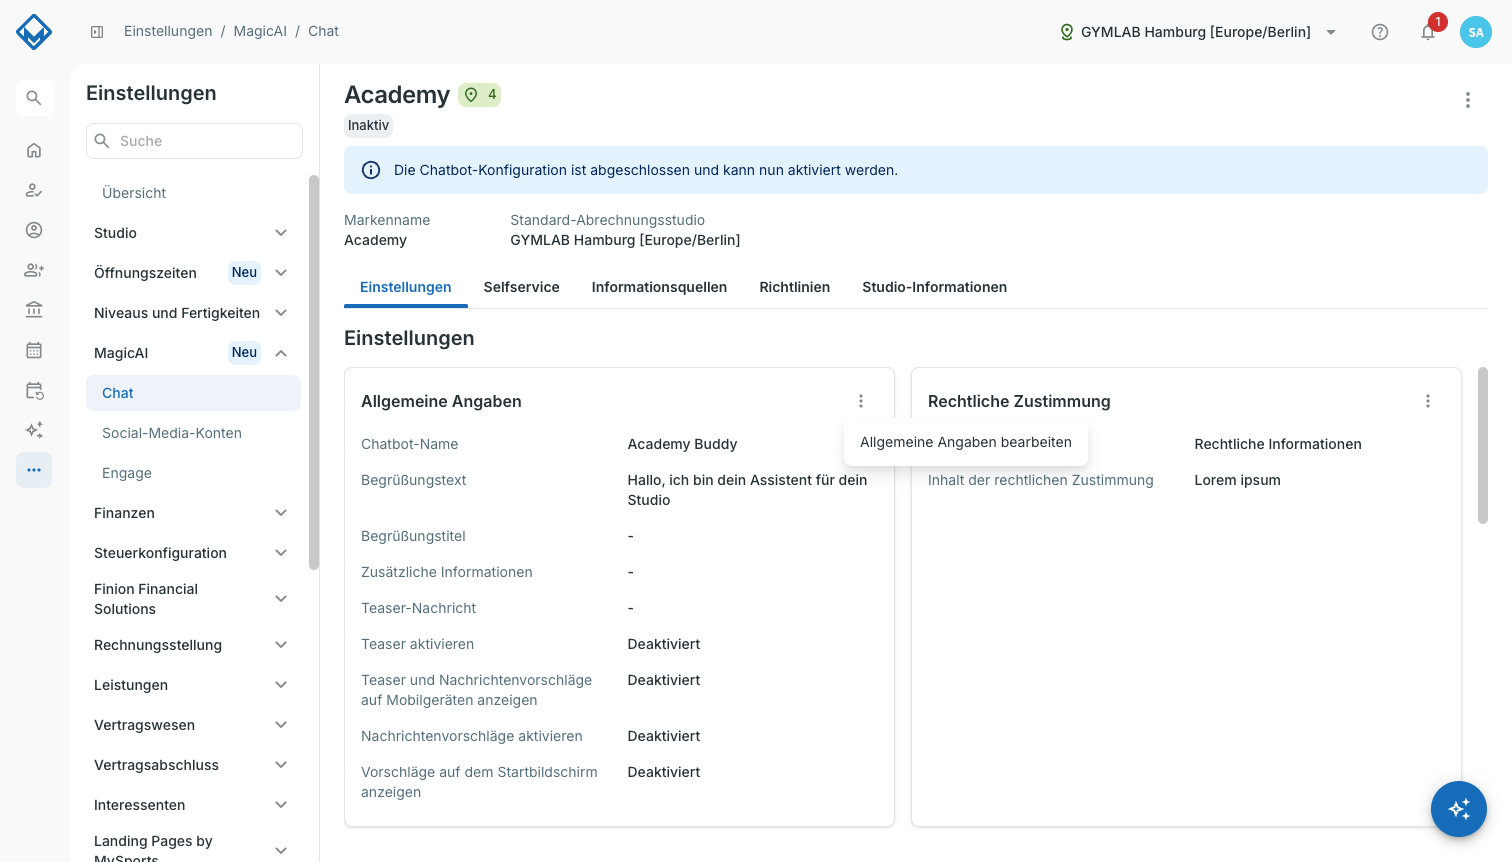
Task: Expand the Finanzen section
Action: pos(192,513)
